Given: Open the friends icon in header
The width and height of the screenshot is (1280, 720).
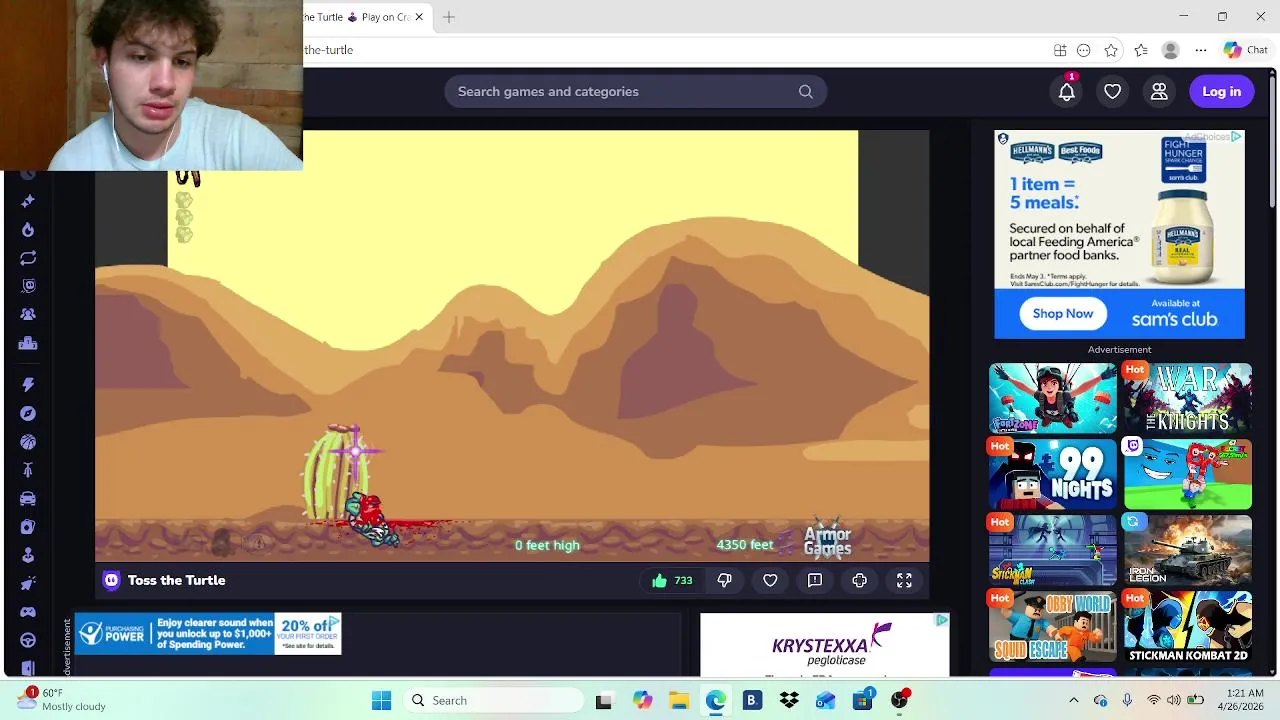Looking at the screenshot, I should tap(1159, 92).
